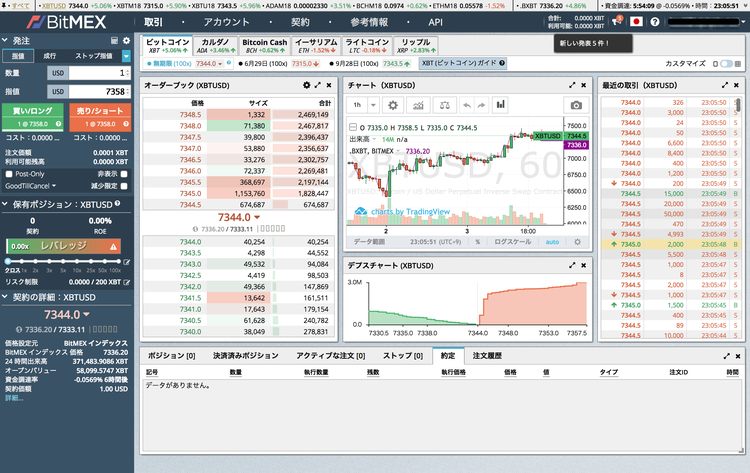Open the 参考情報 menu
The image size is (750, 473).
click(x=369, y=22)
